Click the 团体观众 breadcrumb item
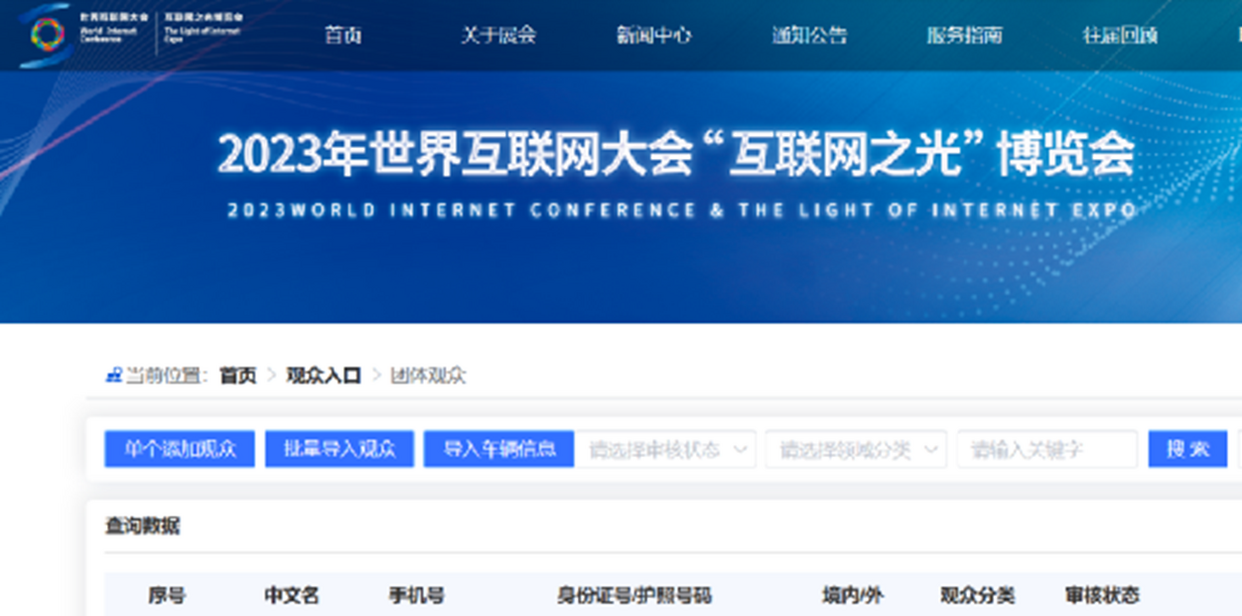Image resolution: width=1242 pixels, height=616 pixels. 428,376
